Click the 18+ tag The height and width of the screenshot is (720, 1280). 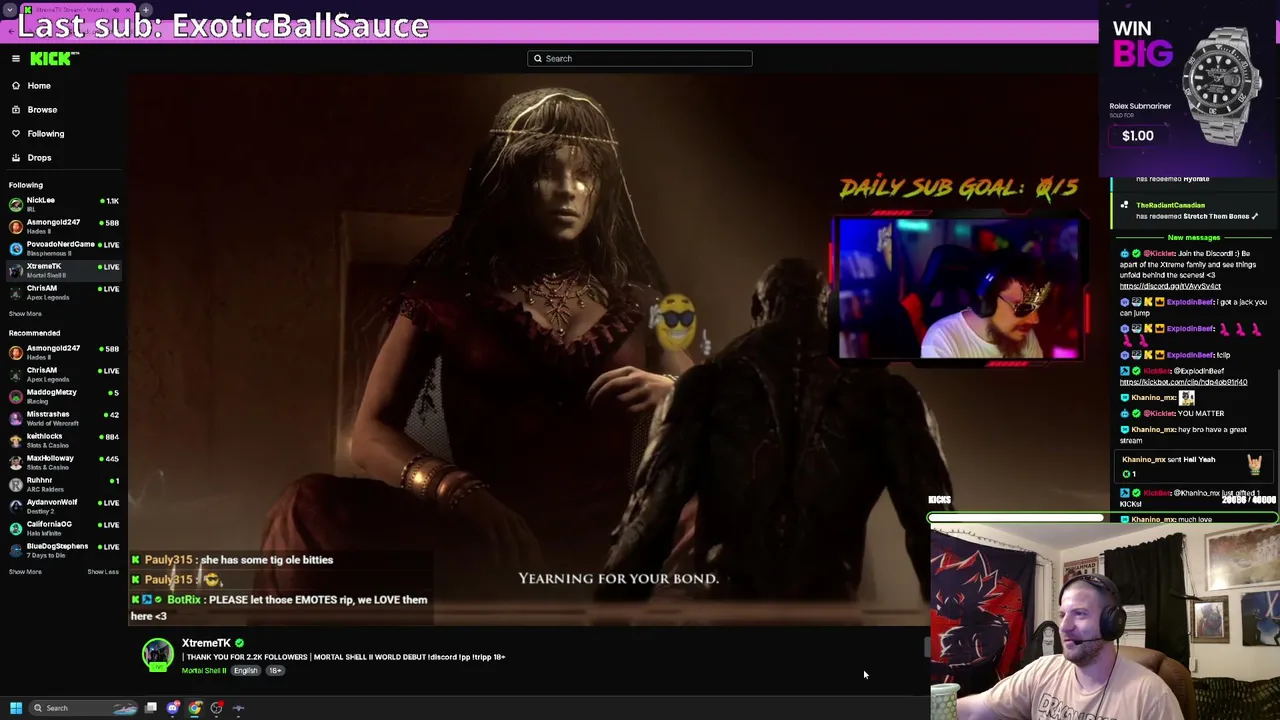(x=275, y=671)
